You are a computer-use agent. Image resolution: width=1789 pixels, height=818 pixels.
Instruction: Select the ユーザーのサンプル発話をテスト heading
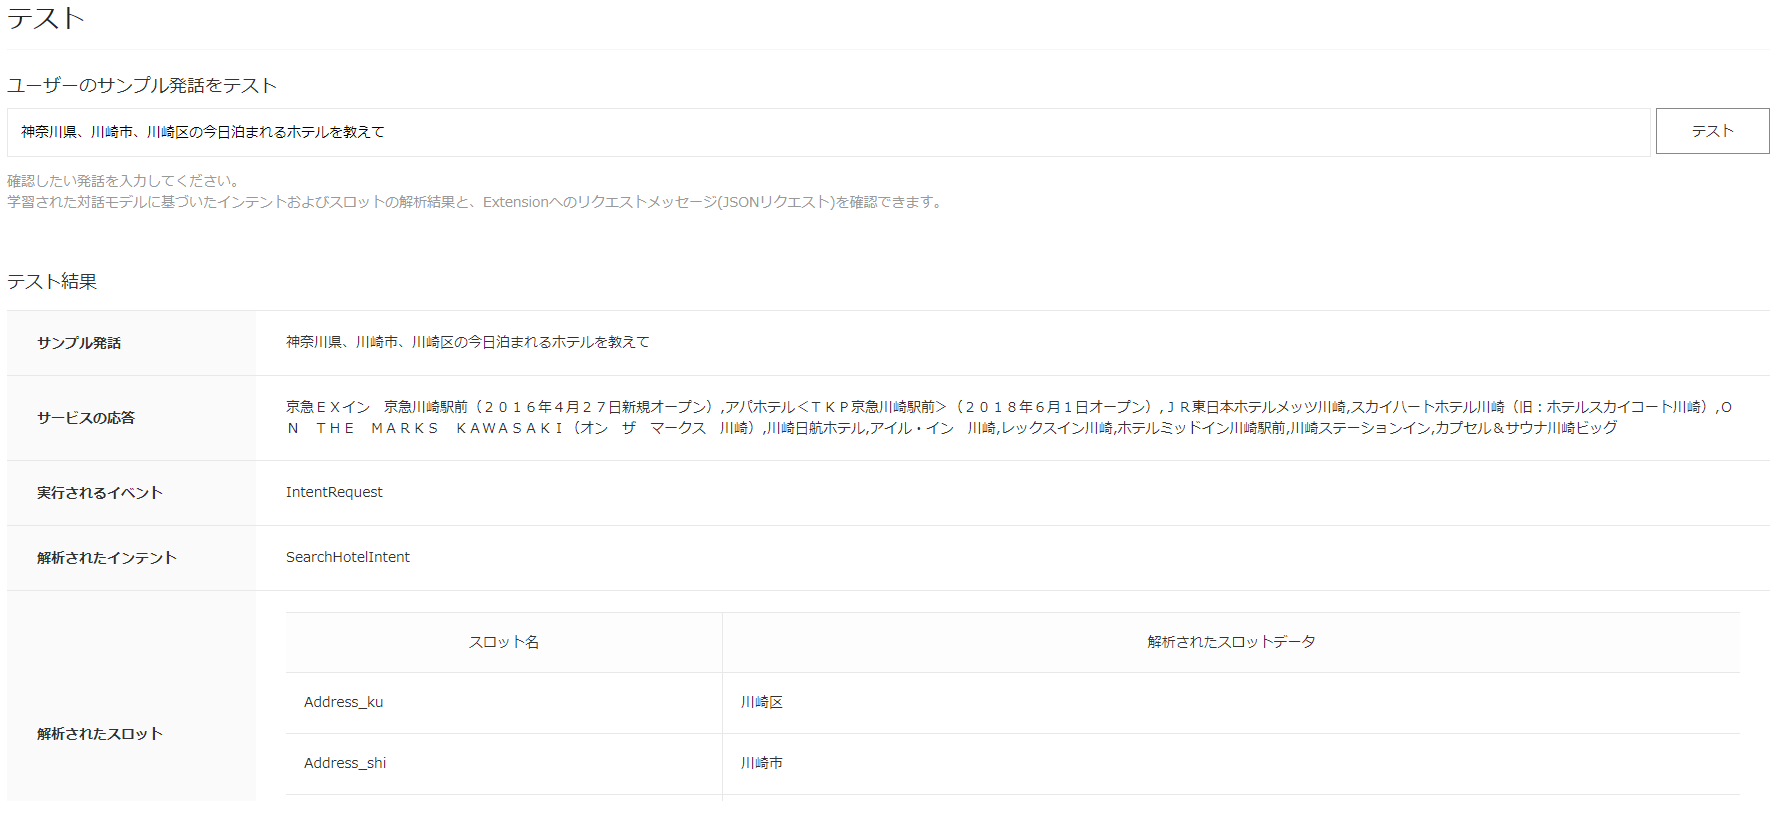[x=142, y=85]
